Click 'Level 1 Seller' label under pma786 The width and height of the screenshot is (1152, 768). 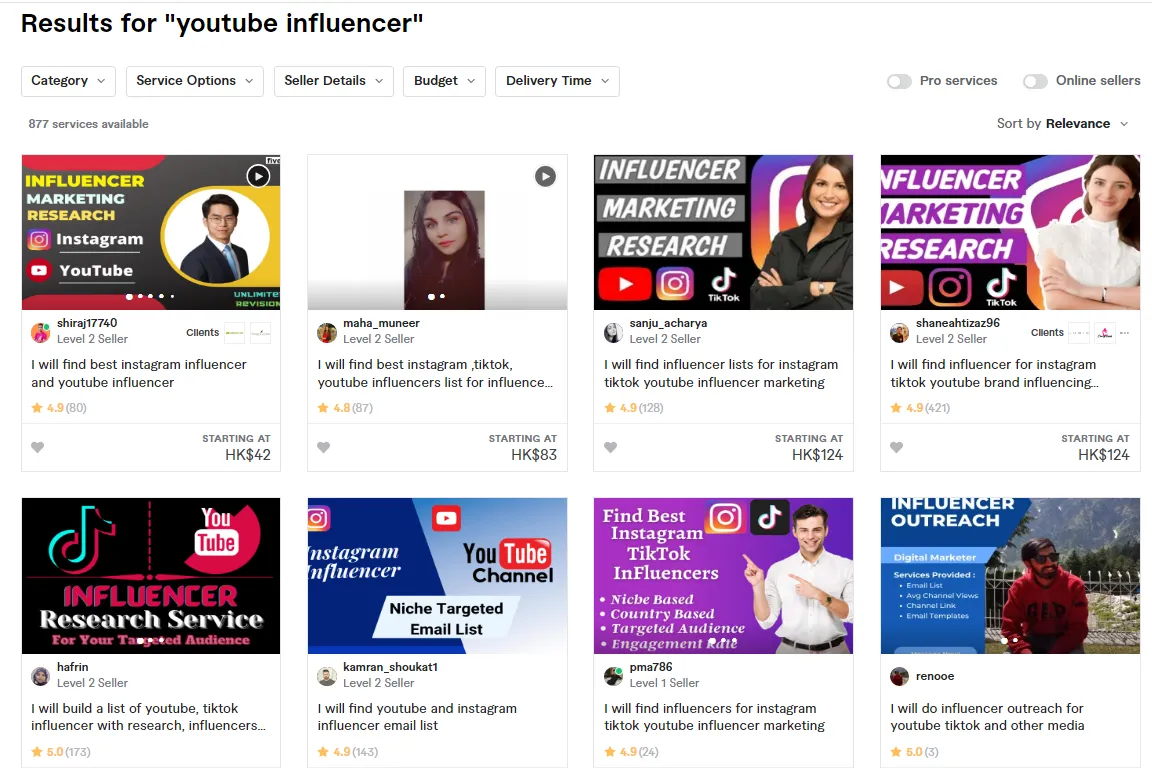pos(664,683)
